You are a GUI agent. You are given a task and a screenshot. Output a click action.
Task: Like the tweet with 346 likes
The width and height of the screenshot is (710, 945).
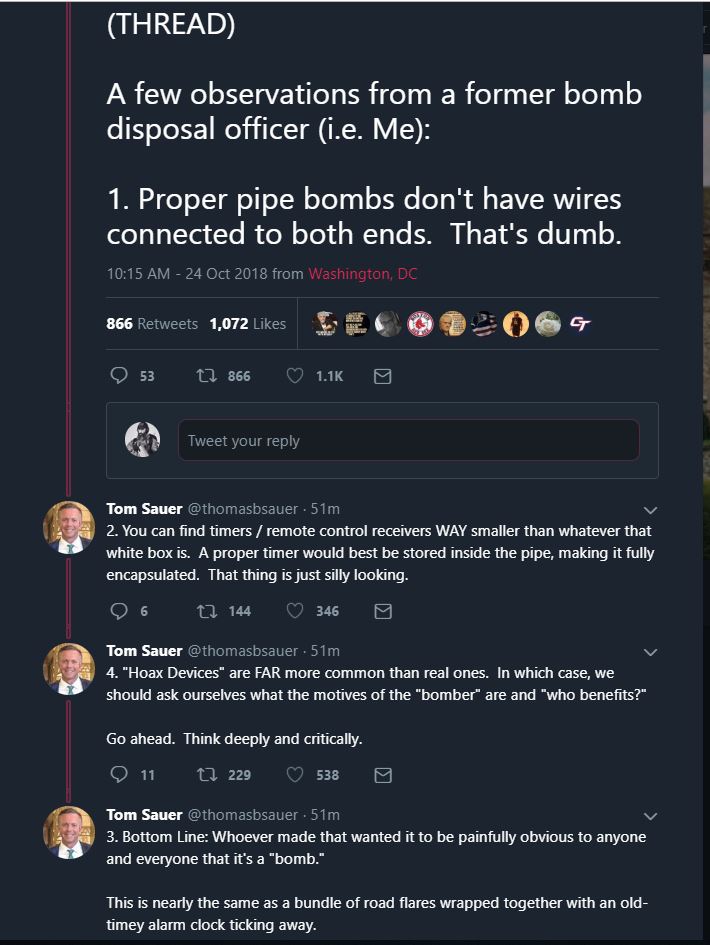point(295,611)
